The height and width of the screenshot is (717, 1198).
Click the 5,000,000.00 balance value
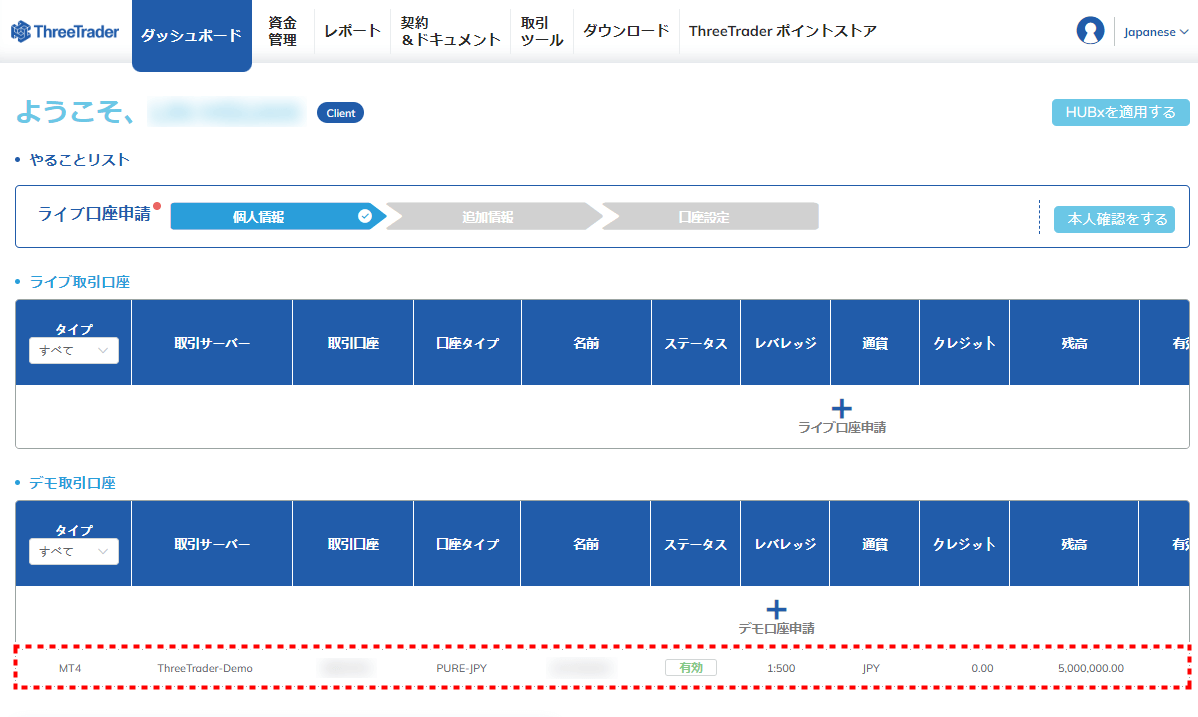[1091, 668]
